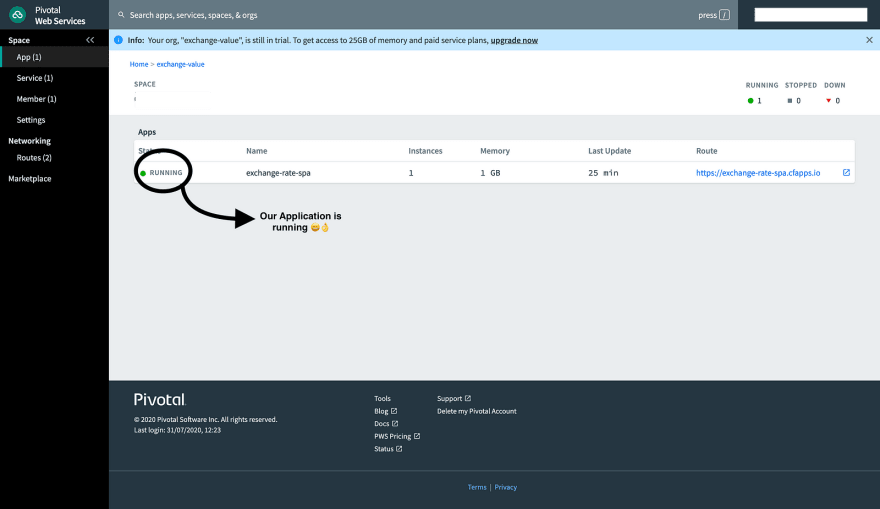This screenshot has height=509, width=880.
Task: Open Support link in footer
Action: [x=450, y=398]
